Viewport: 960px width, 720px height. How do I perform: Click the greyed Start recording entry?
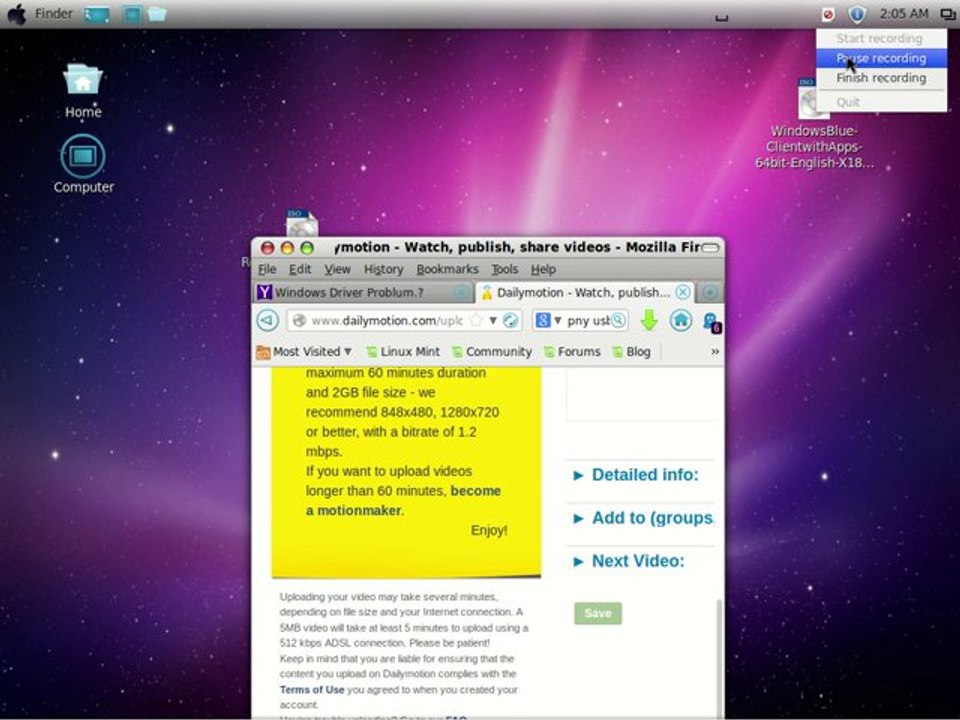point(881,39)
